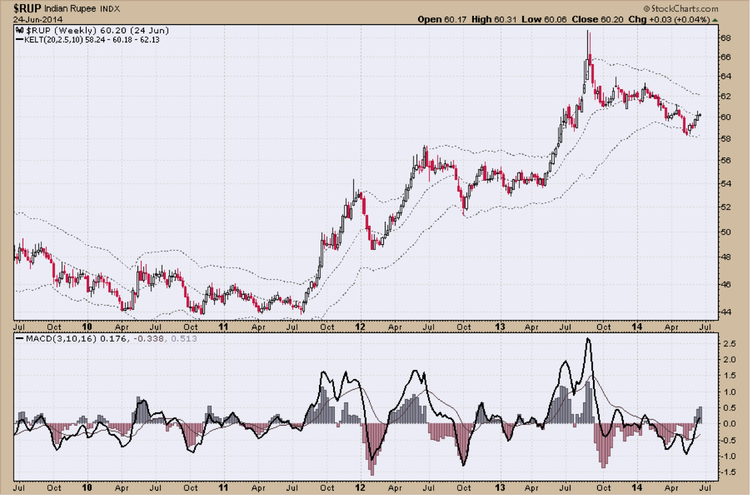Image resolution: width=750 pixels, height=495 pixels.
Task: Click the price axis label '52'
Action: click(726, 207)
